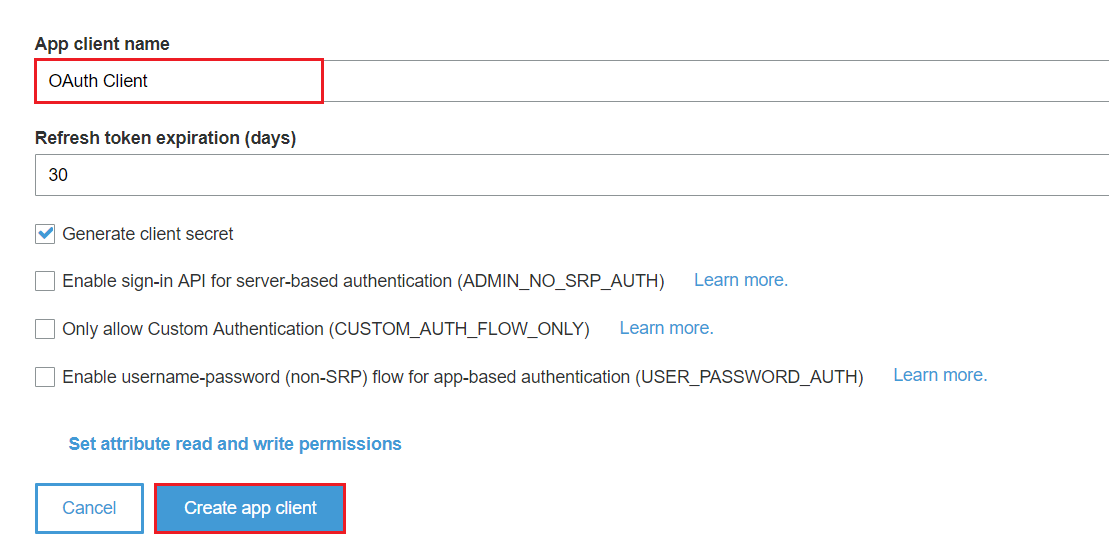Check the USER_PASSWORD_AUTH flow checkbox
Screen dimensions: 1109x556
(x=45, y=377)
